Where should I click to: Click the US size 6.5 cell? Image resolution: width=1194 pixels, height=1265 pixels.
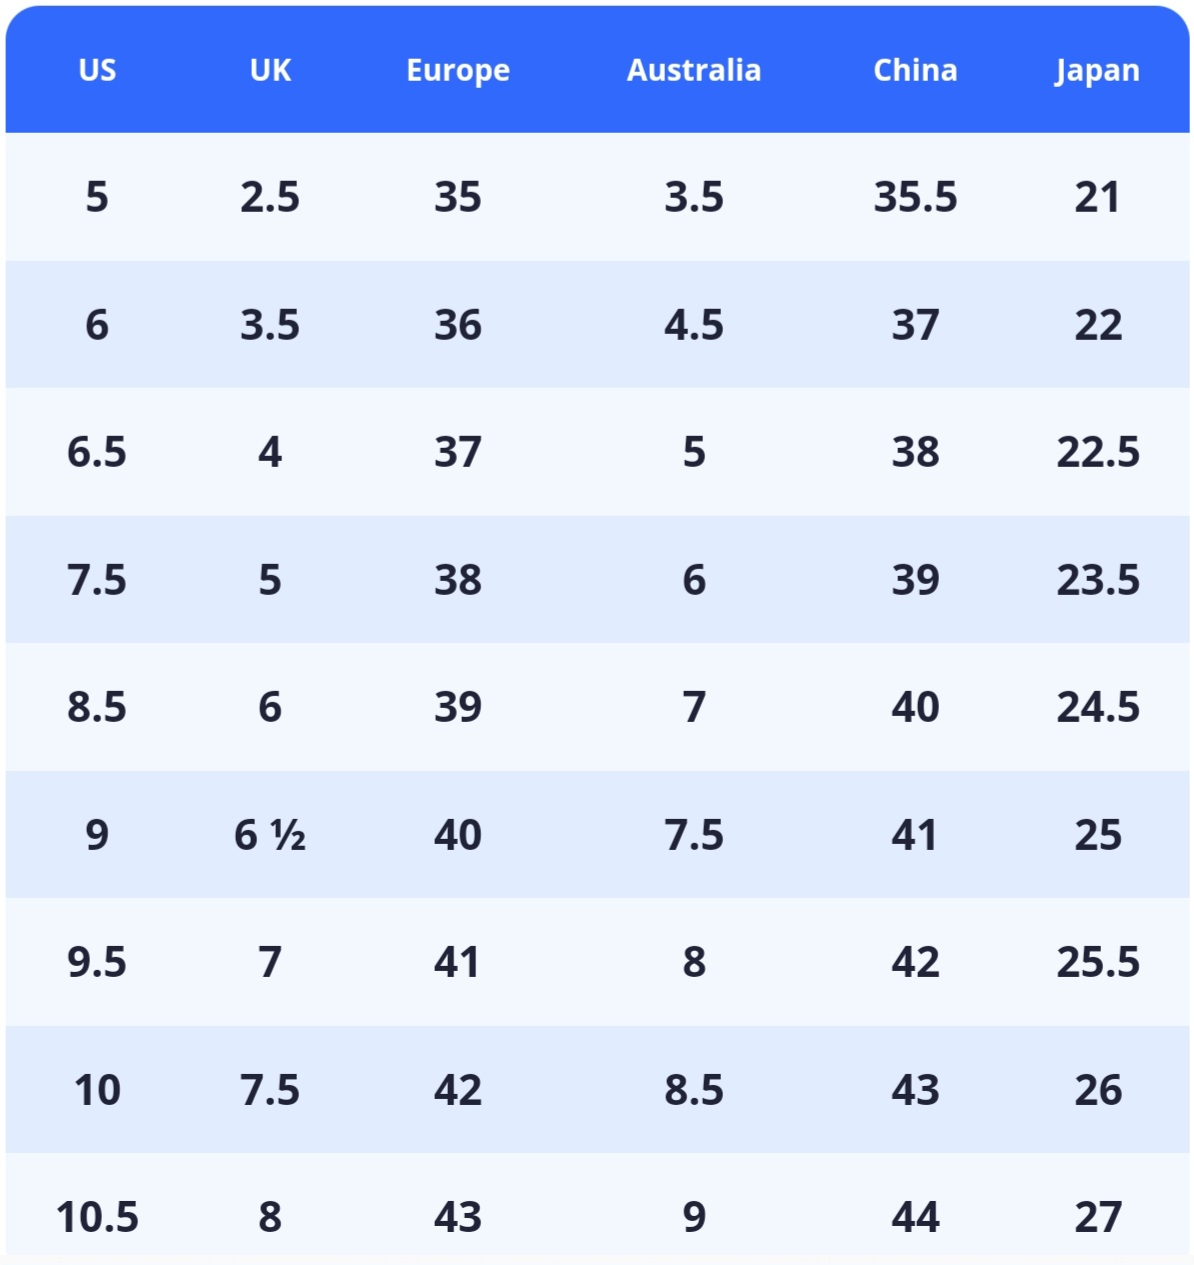(97, 452)
